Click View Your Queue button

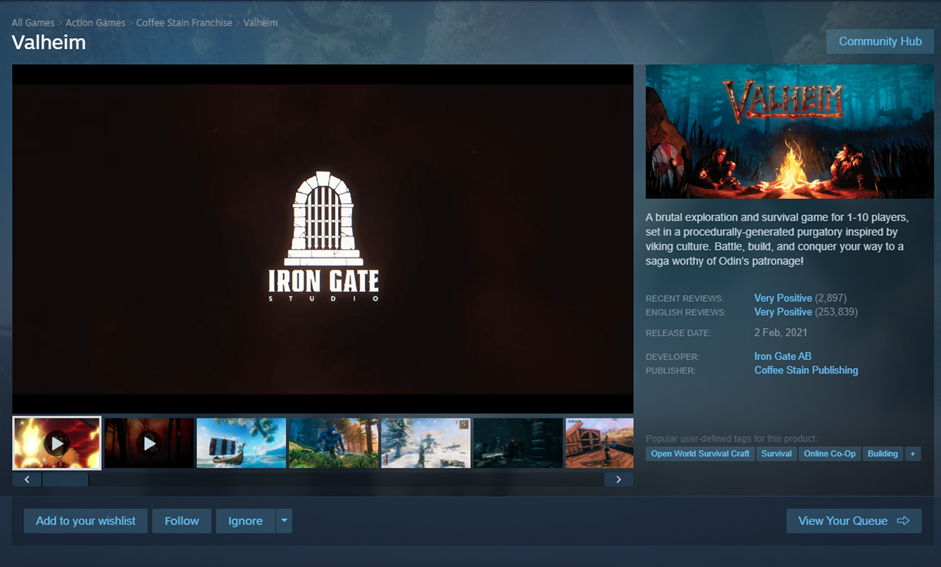853,521
